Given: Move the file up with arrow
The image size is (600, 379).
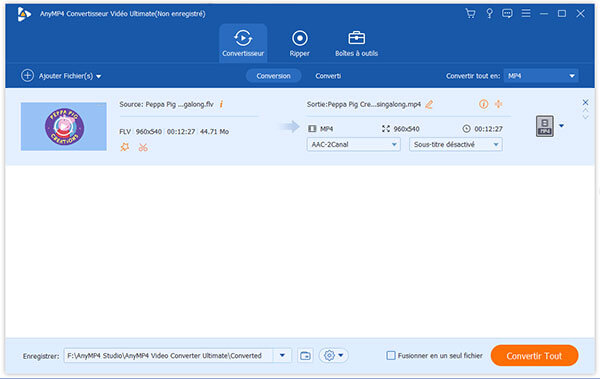Looking at the screenshot, I should (585, 111).
